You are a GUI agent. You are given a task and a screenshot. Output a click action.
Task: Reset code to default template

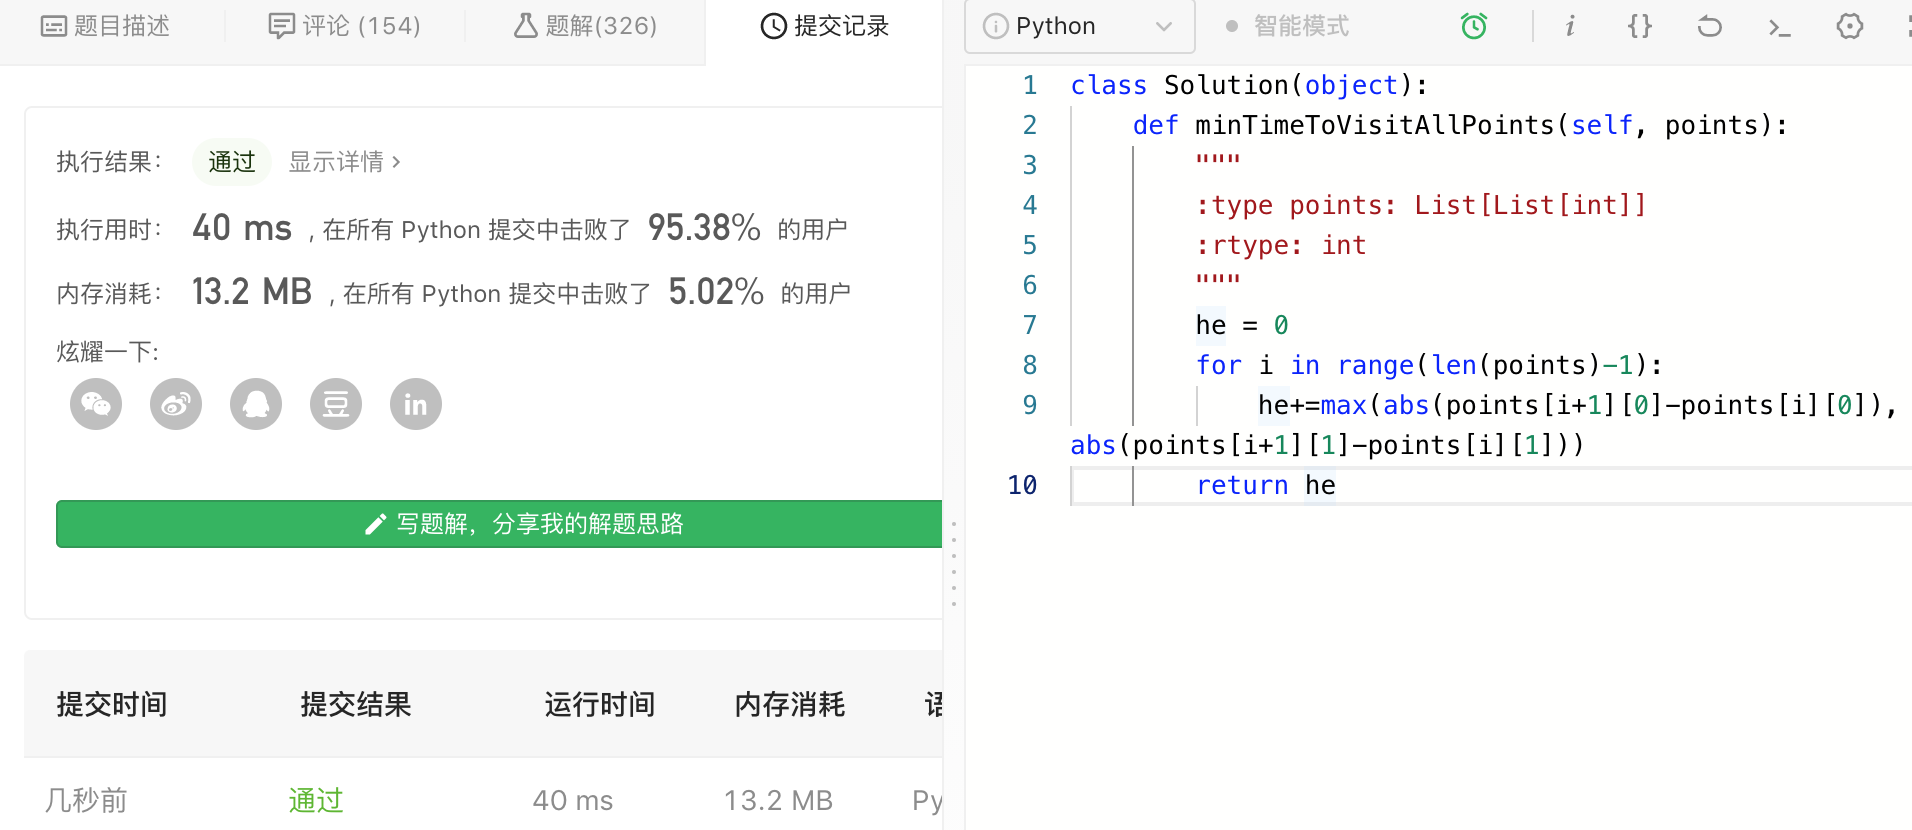[x=1710, y=26]
